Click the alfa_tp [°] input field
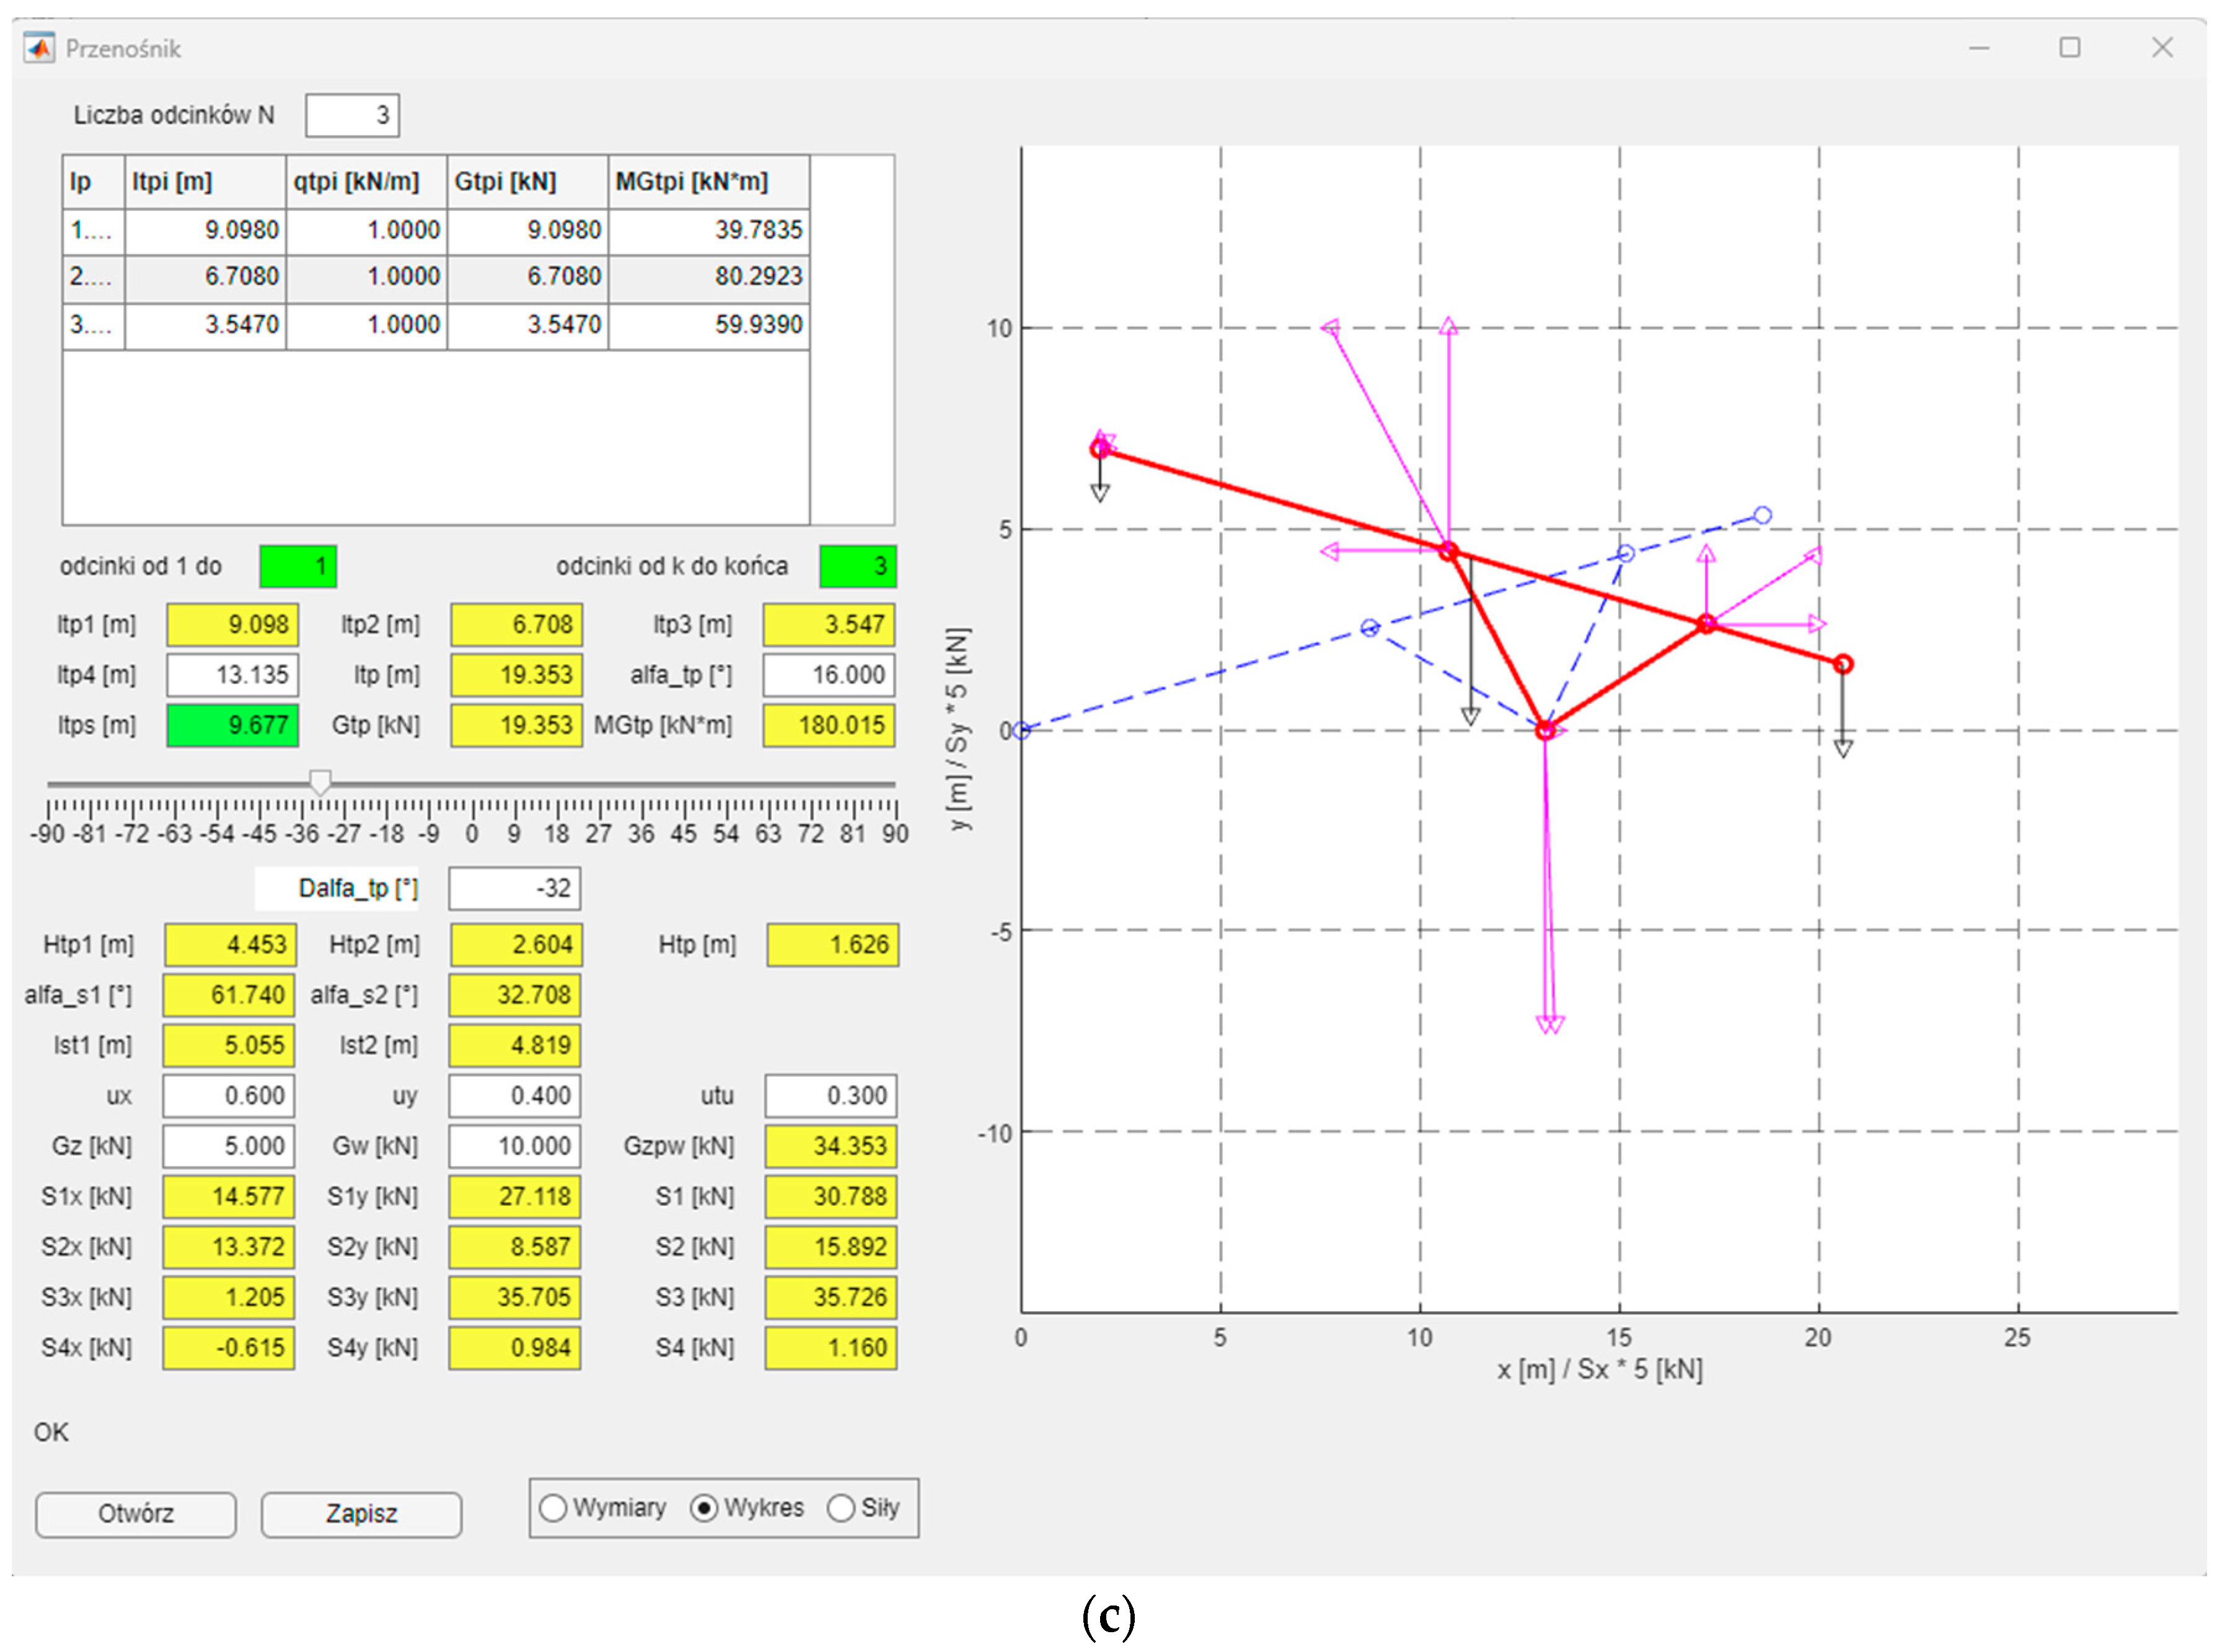This screenshot has height=1652, width=2220. [828, 675]
